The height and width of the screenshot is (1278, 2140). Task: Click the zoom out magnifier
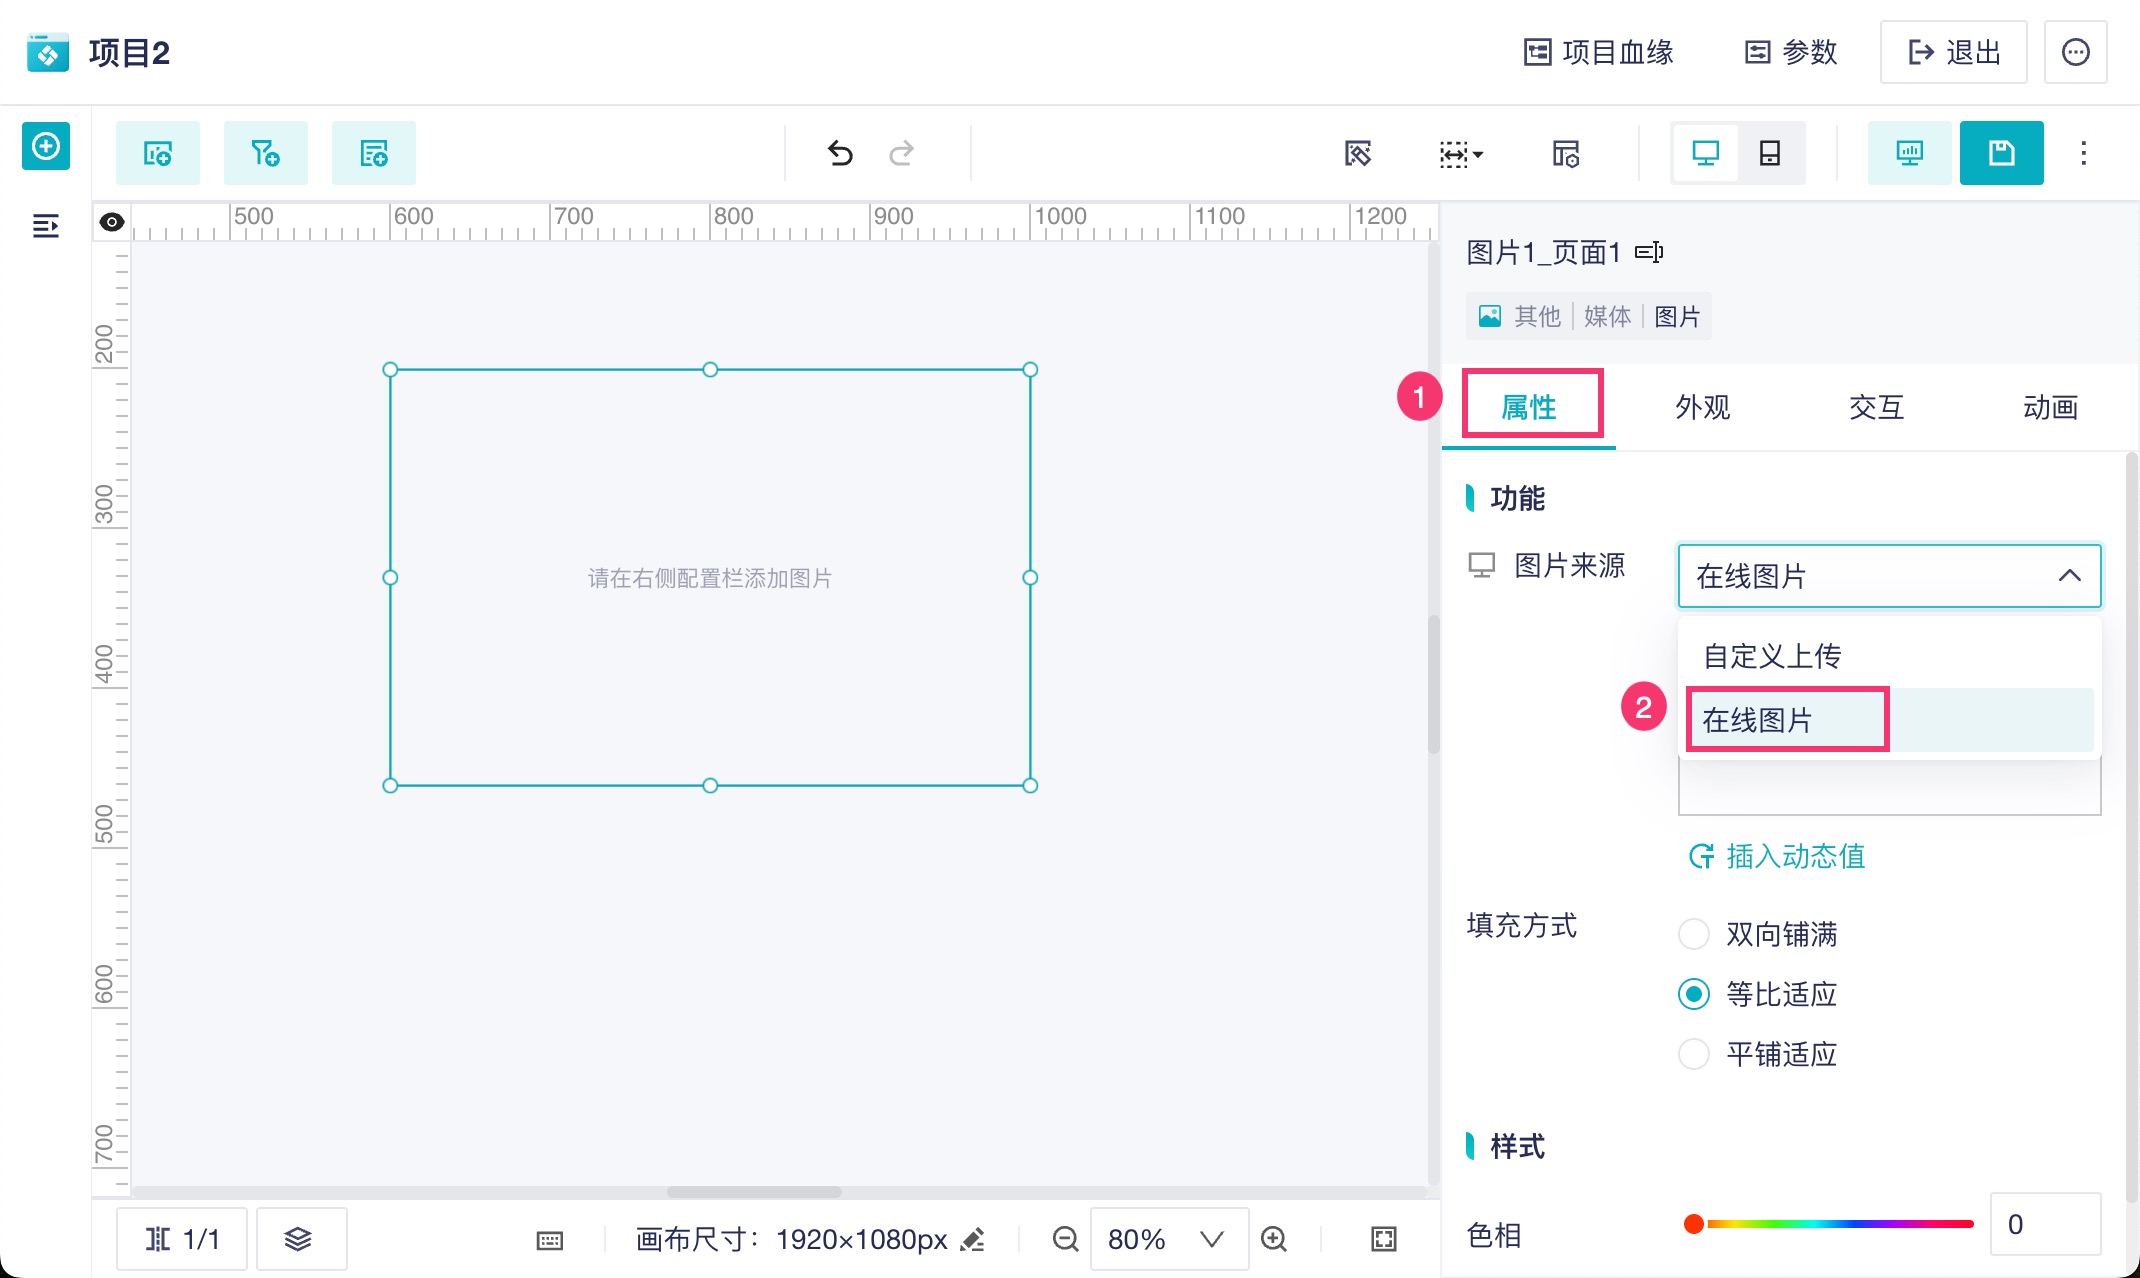[1065, 1239]
